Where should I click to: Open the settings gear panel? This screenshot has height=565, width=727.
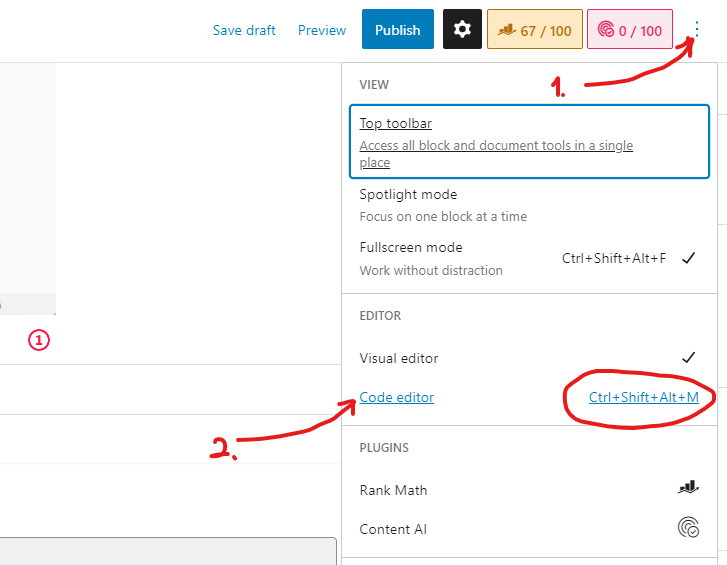click(x=462, y=29)
